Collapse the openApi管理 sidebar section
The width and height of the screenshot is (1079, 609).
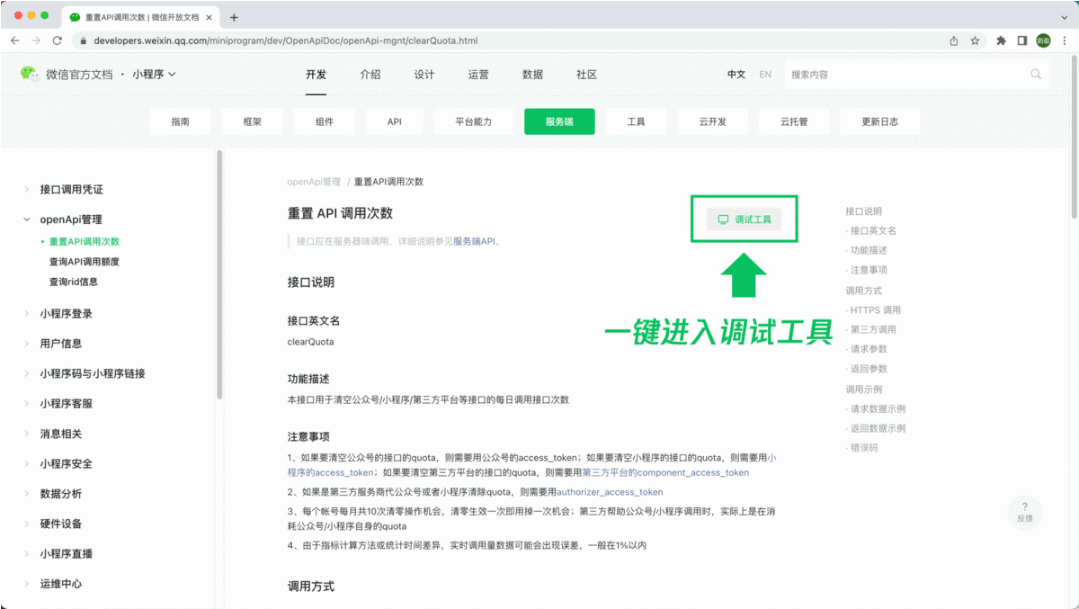pyautogui.click(x=27, y=220)
